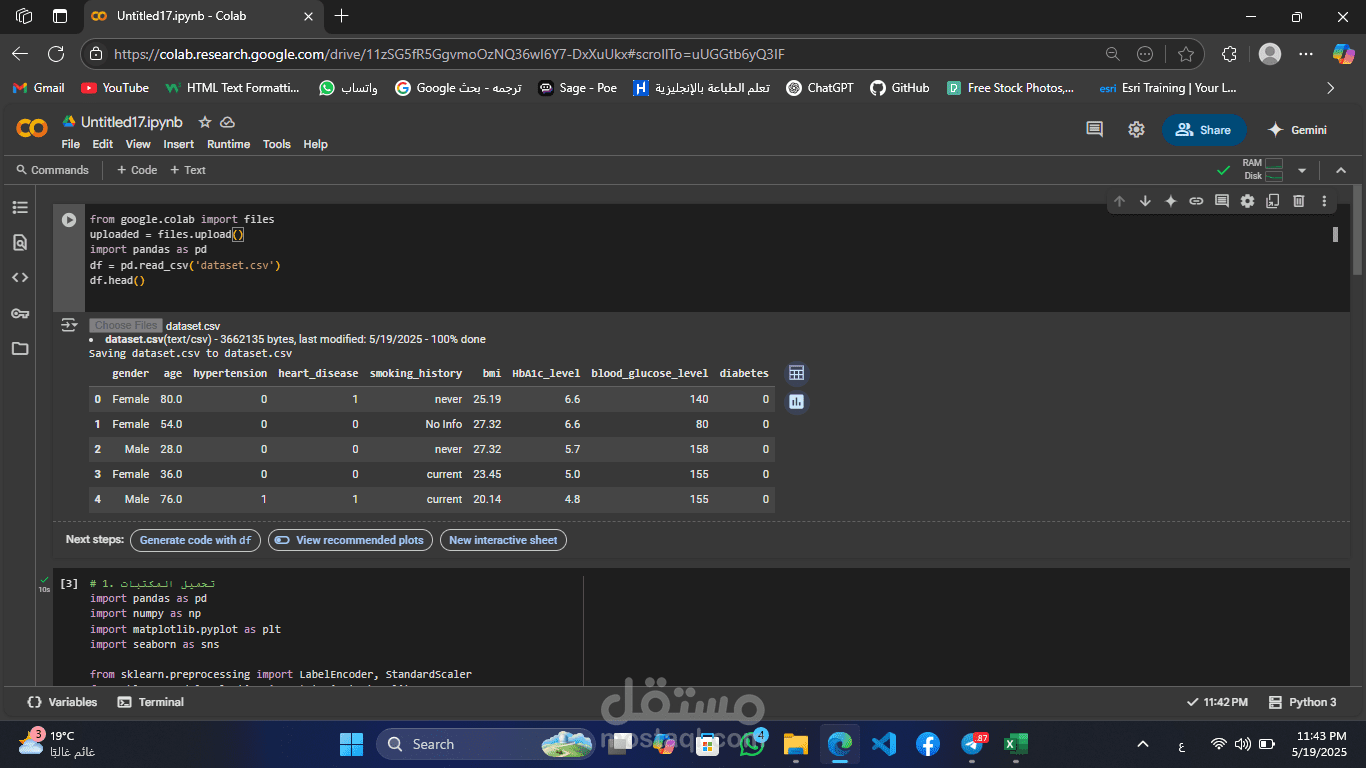Click the suggest charts icon beside table
The width and height of the screenshot is (1366, 768).
tap(796, 402)
